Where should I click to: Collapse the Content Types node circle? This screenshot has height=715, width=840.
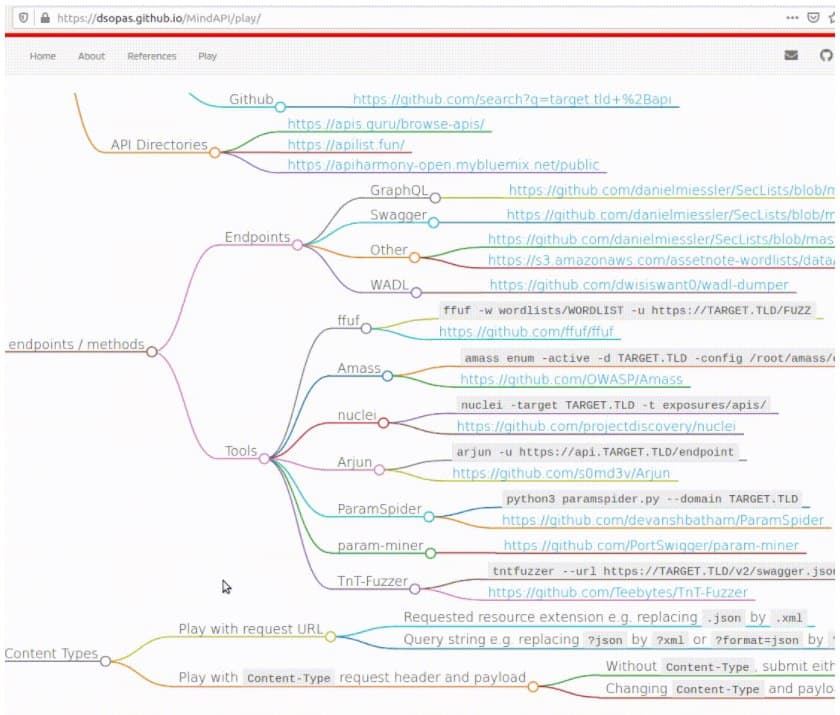pyautogui.click(x=106, y=661)
